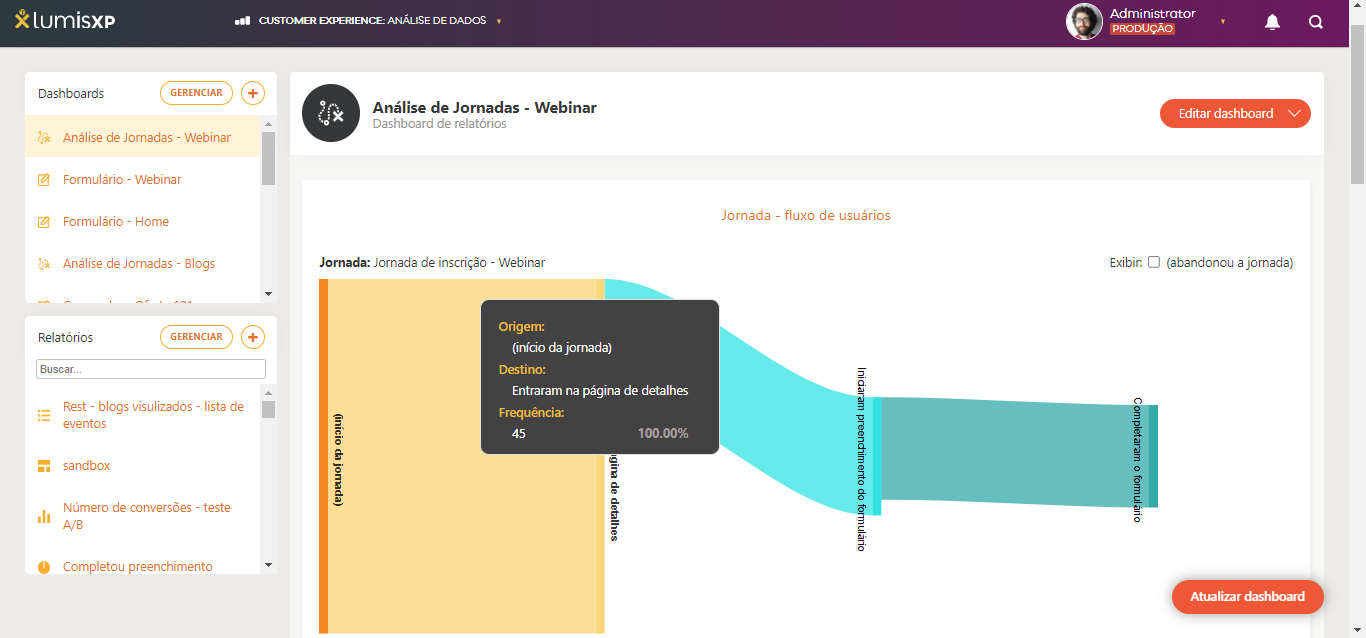
Task: Click Atualizar dashboard button
Action: coord(1248,596)
